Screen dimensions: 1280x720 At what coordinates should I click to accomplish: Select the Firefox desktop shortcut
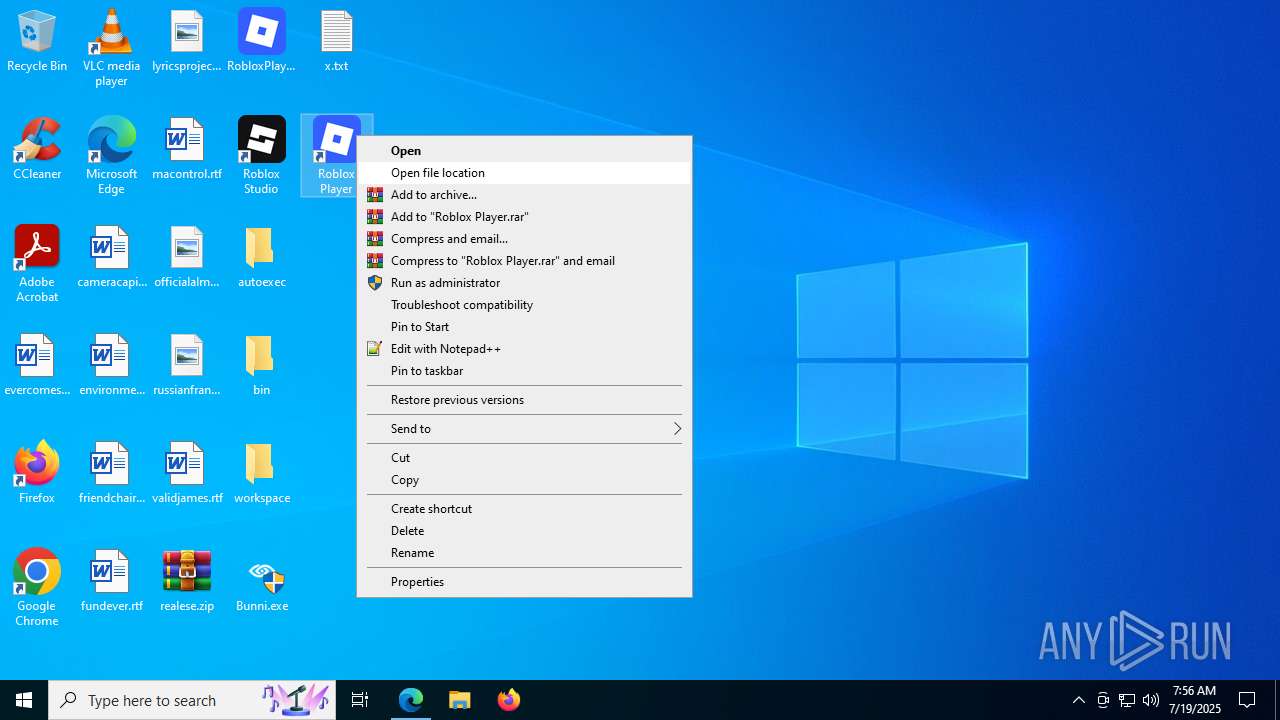coord(37,473)
